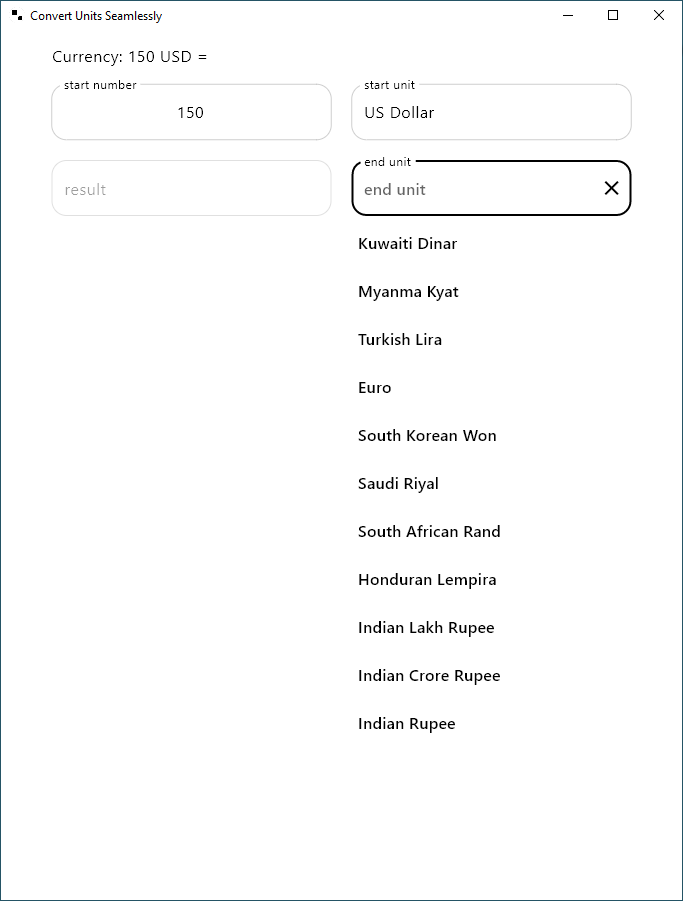Focus the end unit search box
Screen dimensions: 683x901
[x=477, y=189]
